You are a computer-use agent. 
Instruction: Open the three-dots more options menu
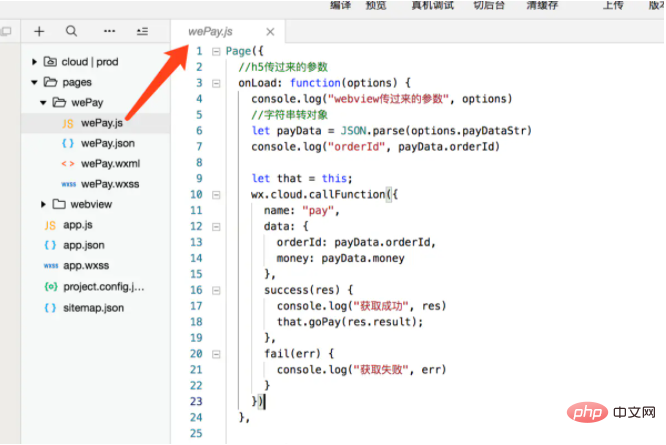(109, 31)
